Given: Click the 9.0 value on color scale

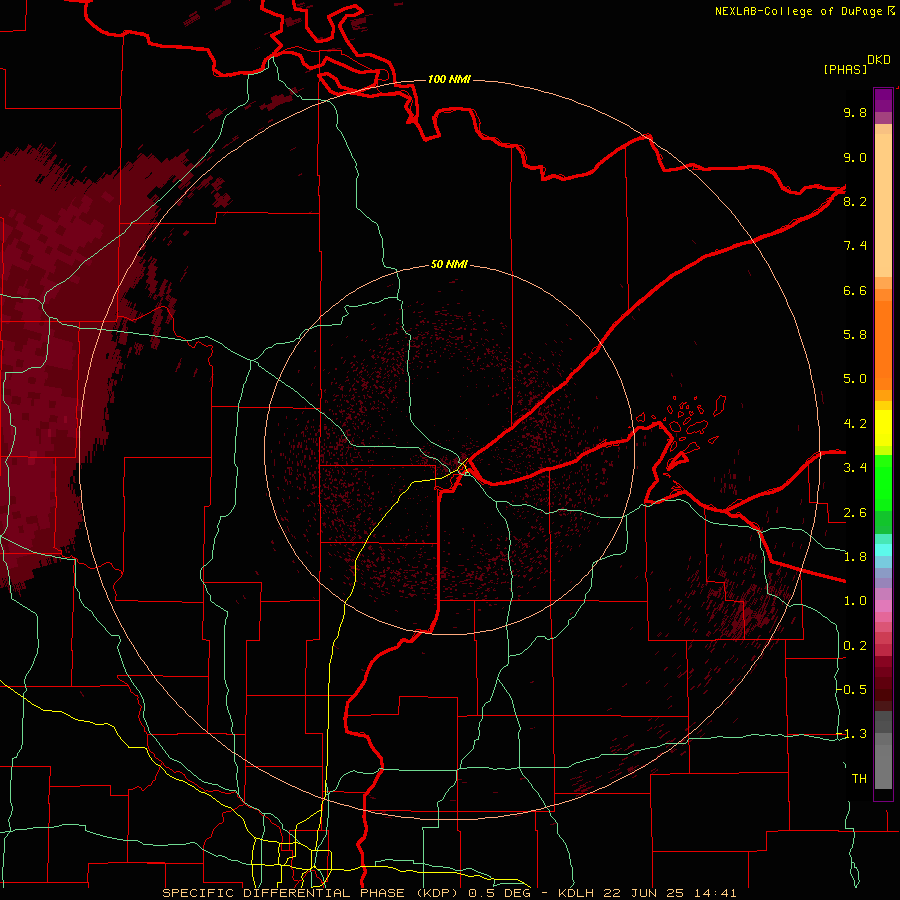Looking at the screenshot, I should tap(855, 157).
